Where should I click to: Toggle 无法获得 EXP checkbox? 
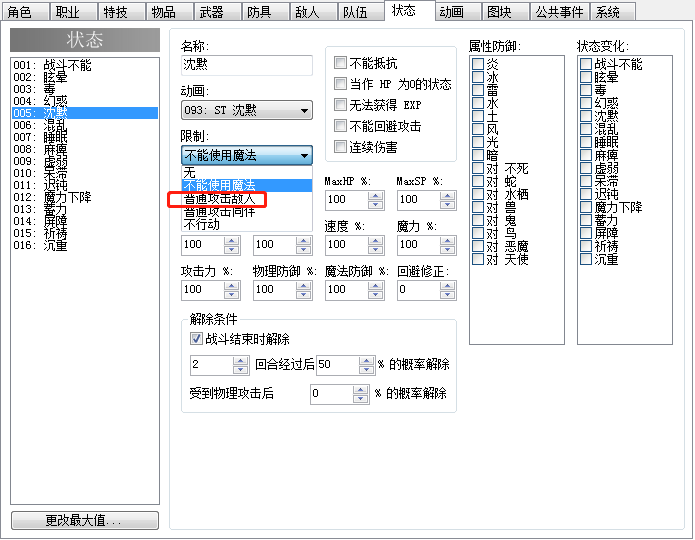(340, 105)
